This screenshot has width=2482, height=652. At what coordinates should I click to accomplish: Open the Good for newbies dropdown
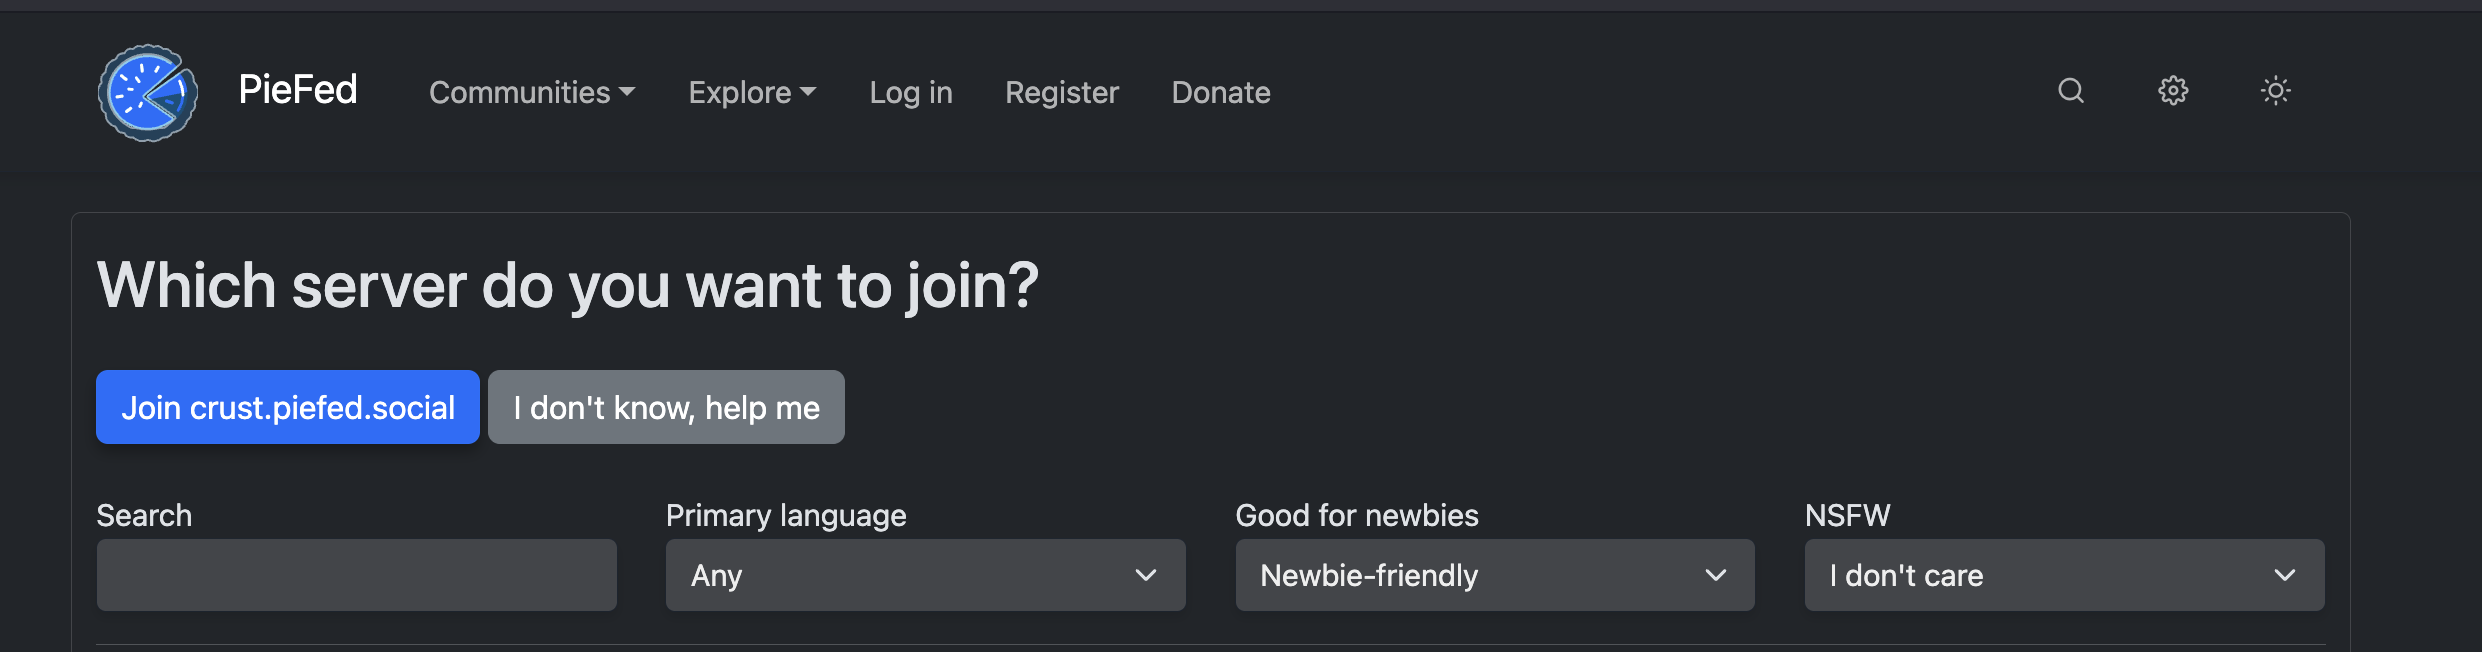[x=1495, y=575]
